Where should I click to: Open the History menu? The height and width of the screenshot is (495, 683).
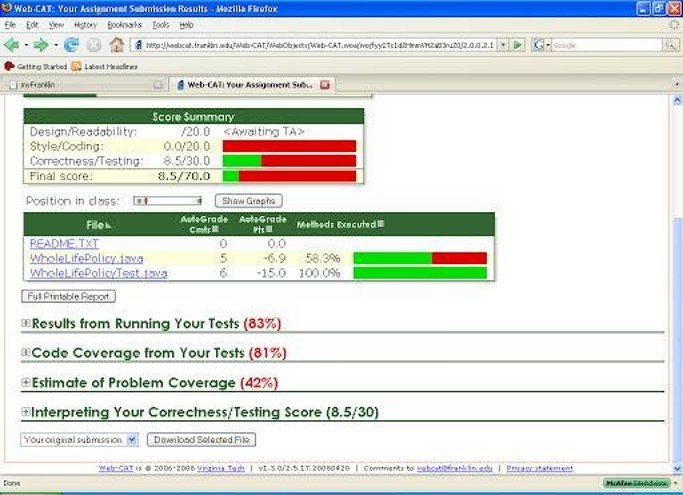(85, 25)
